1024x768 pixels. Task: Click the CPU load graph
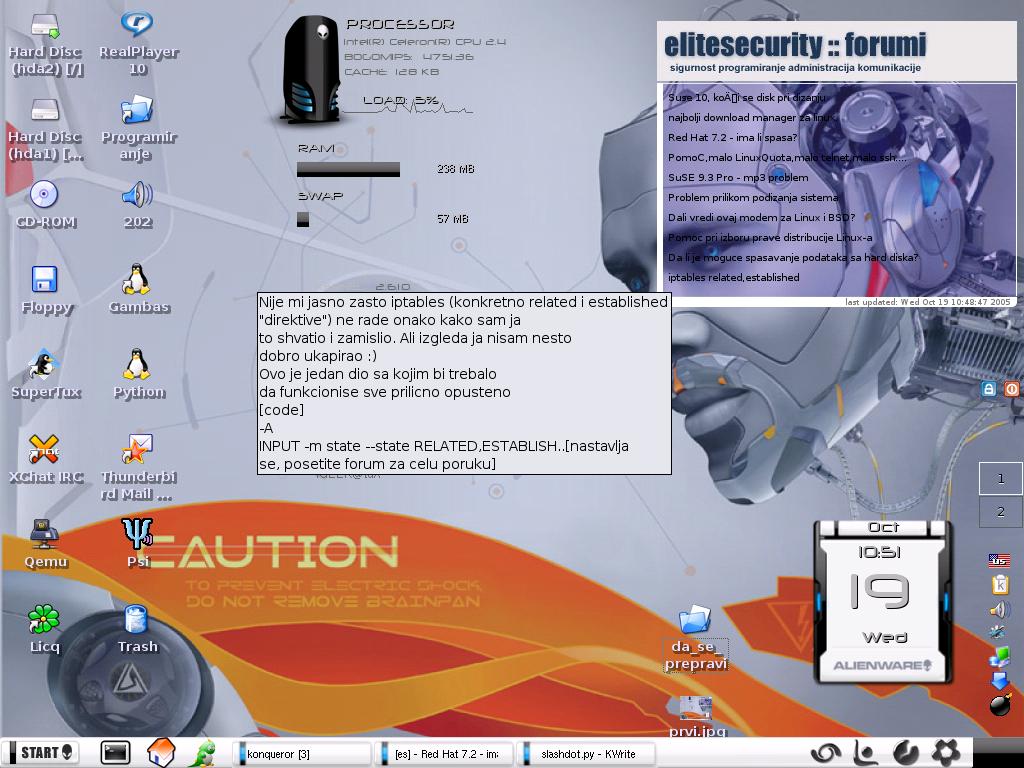click(408, 108)
